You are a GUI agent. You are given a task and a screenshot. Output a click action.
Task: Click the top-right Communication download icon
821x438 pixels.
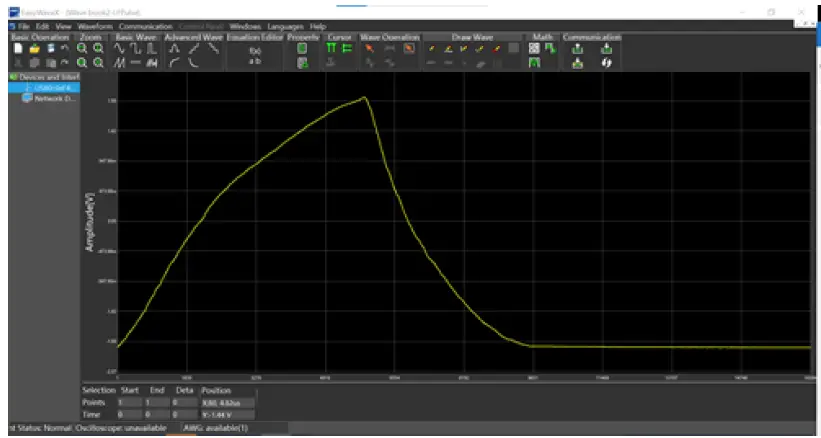pyautogui.click(x=606, y=49)
